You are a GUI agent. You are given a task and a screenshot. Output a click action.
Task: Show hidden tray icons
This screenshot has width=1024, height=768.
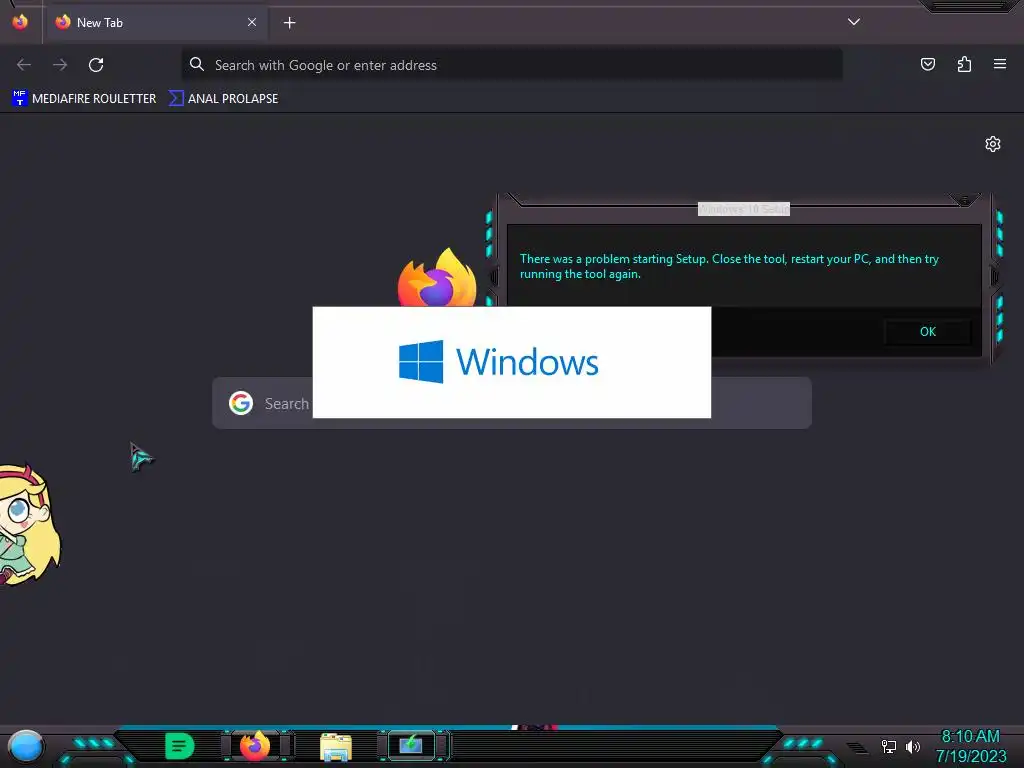coord(857,747)
